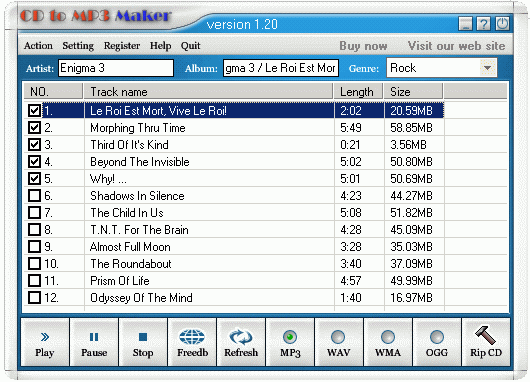Click the Play button with double-arrow icon
The image size is (530, 382).
coord(45,342)
